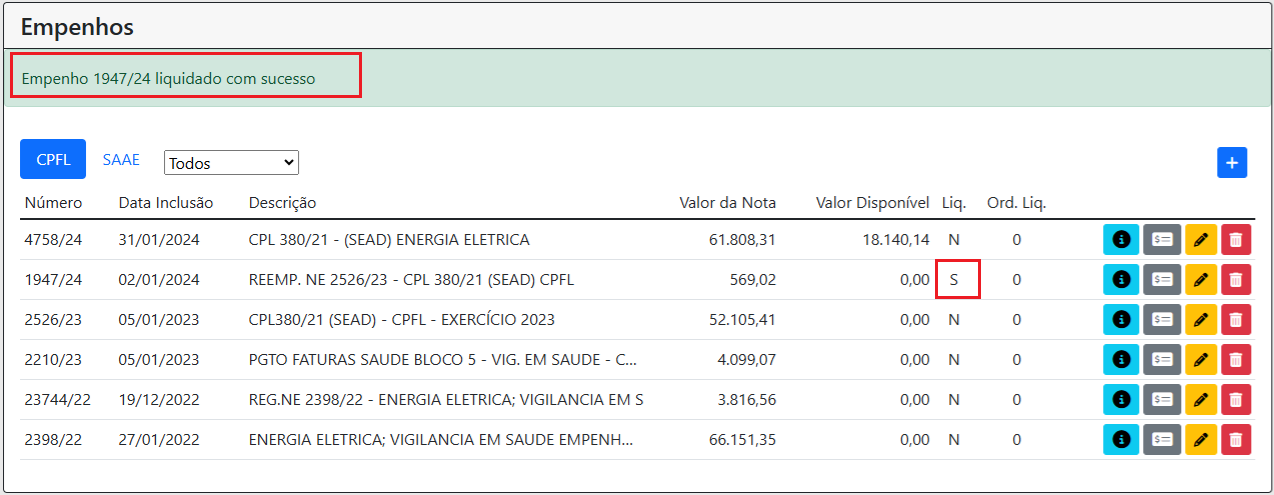Edit empenho 4758/24 with yellow pencil
This screenshot has height=495, width=1274.
coord(1201,240)
